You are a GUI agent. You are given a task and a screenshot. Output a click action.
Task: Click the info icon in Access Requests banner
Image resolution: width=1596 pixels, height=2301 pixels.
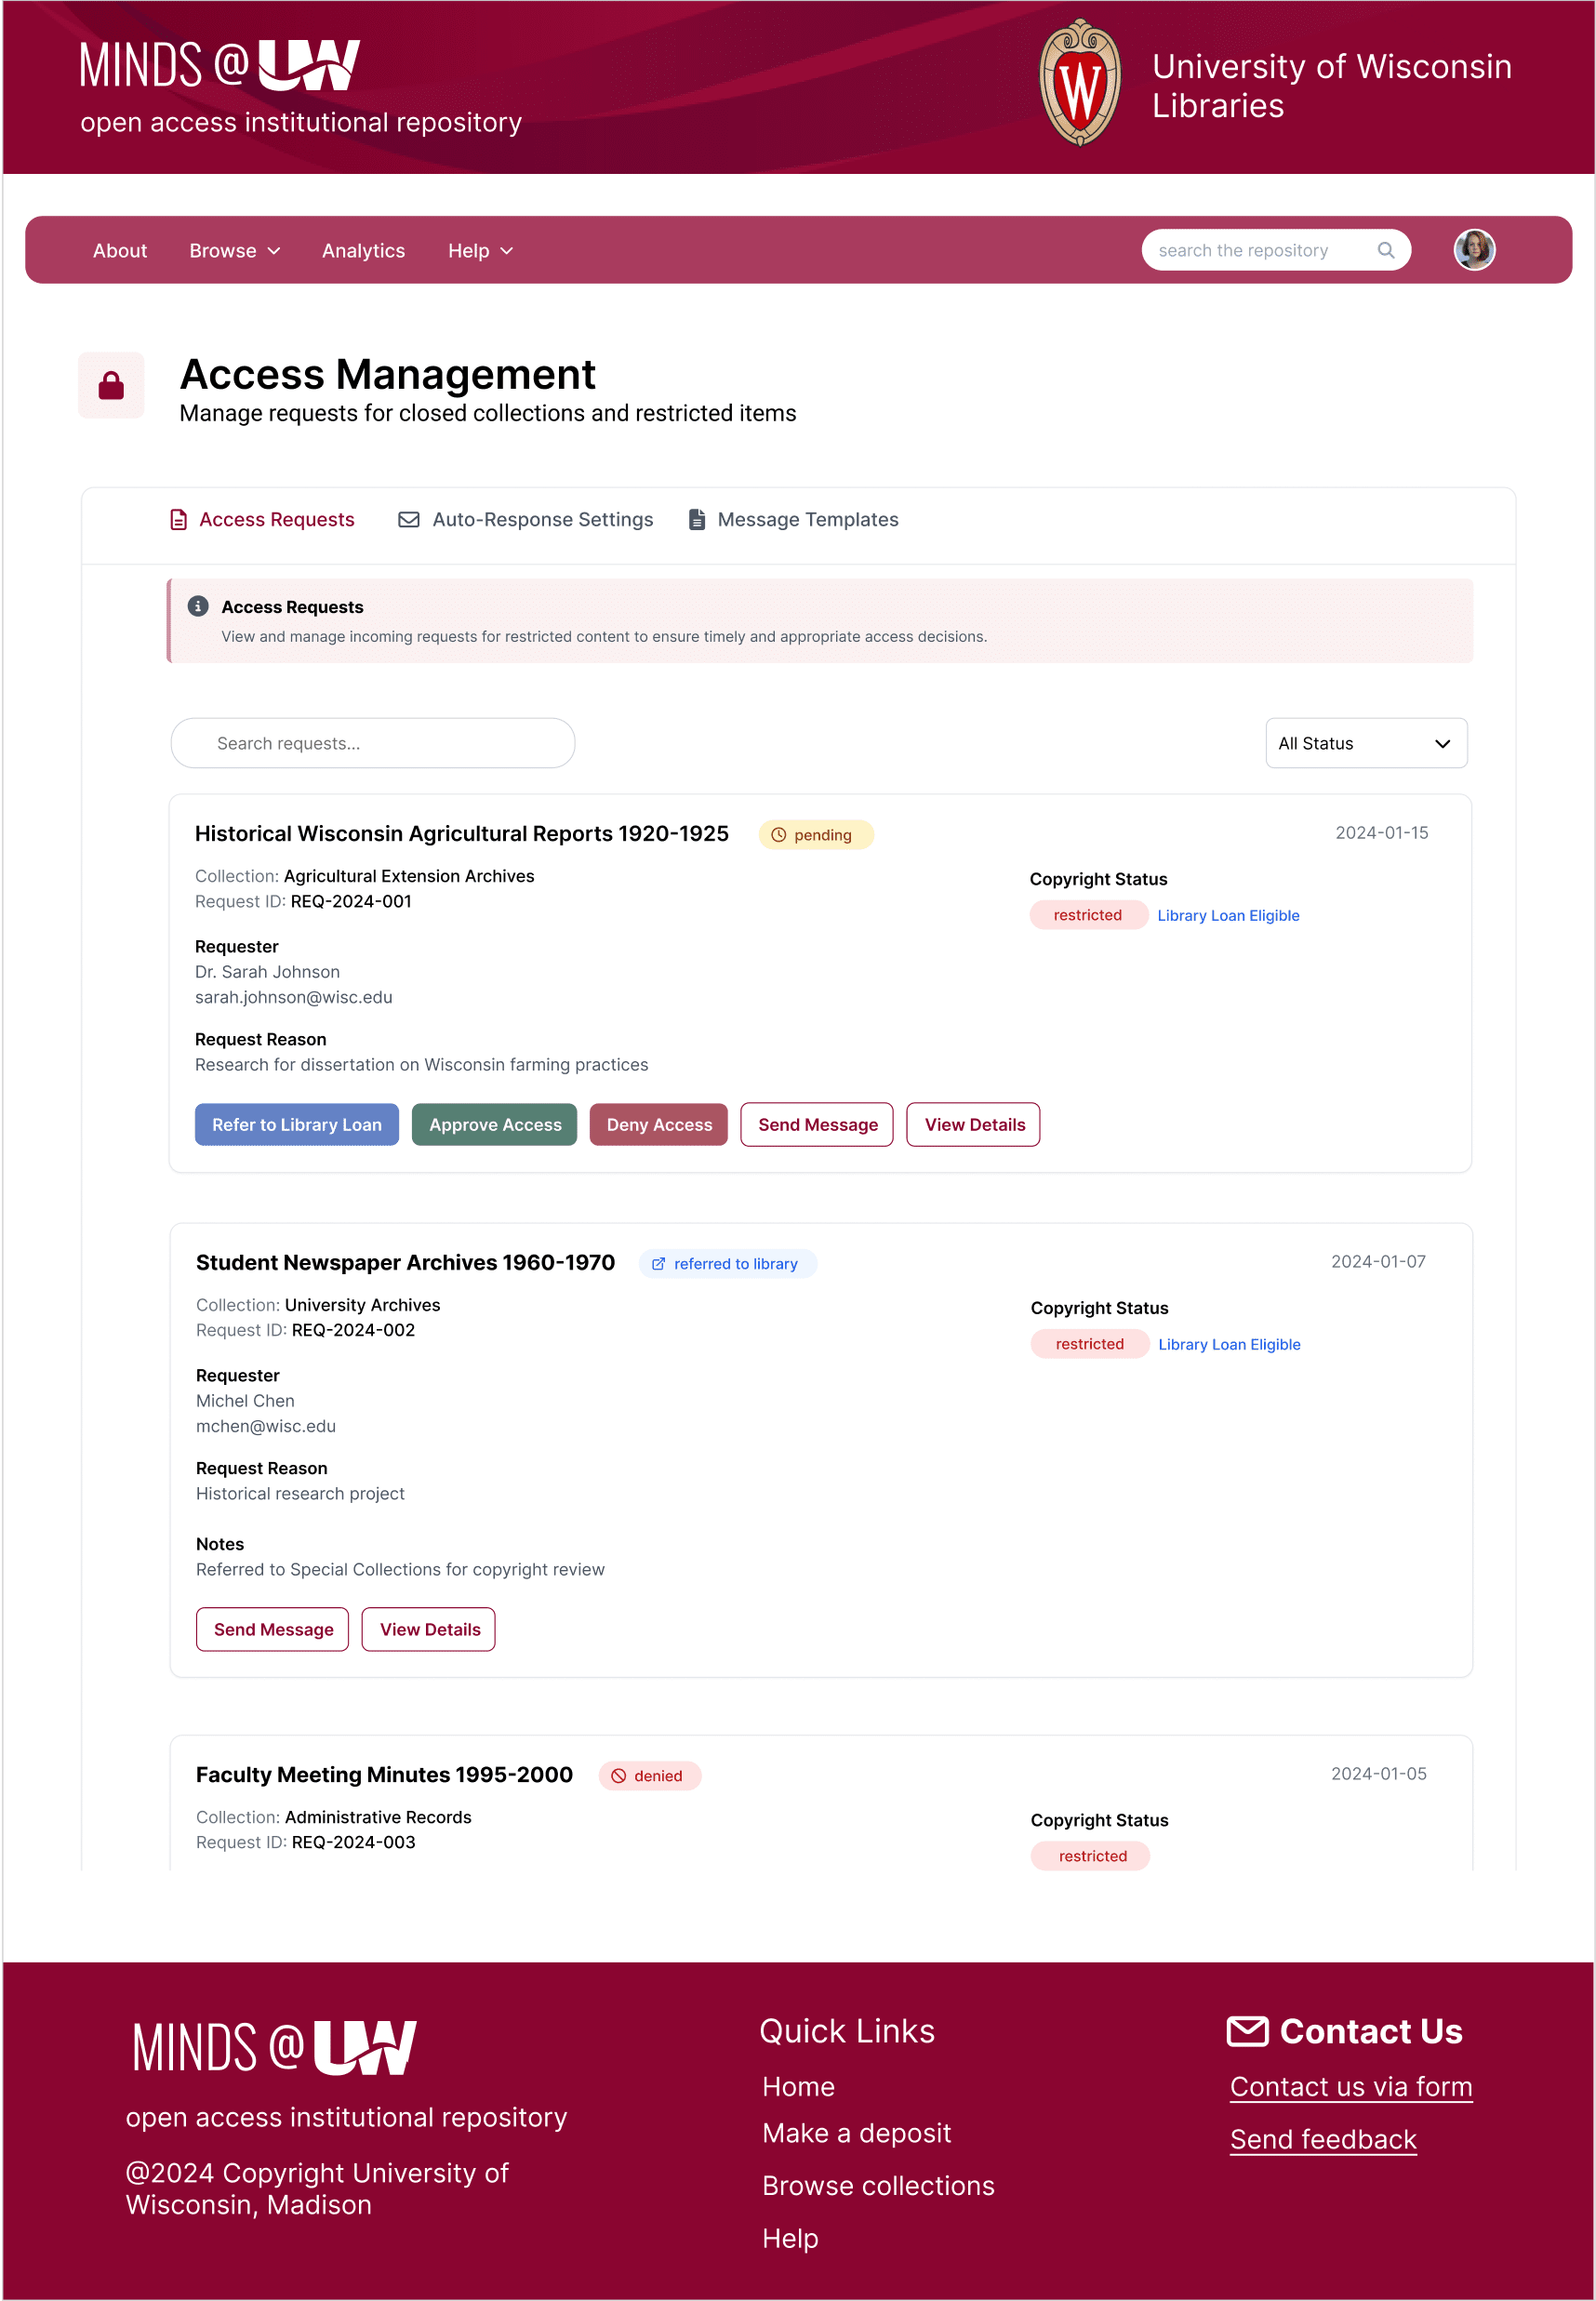click(x=198, y=606)
